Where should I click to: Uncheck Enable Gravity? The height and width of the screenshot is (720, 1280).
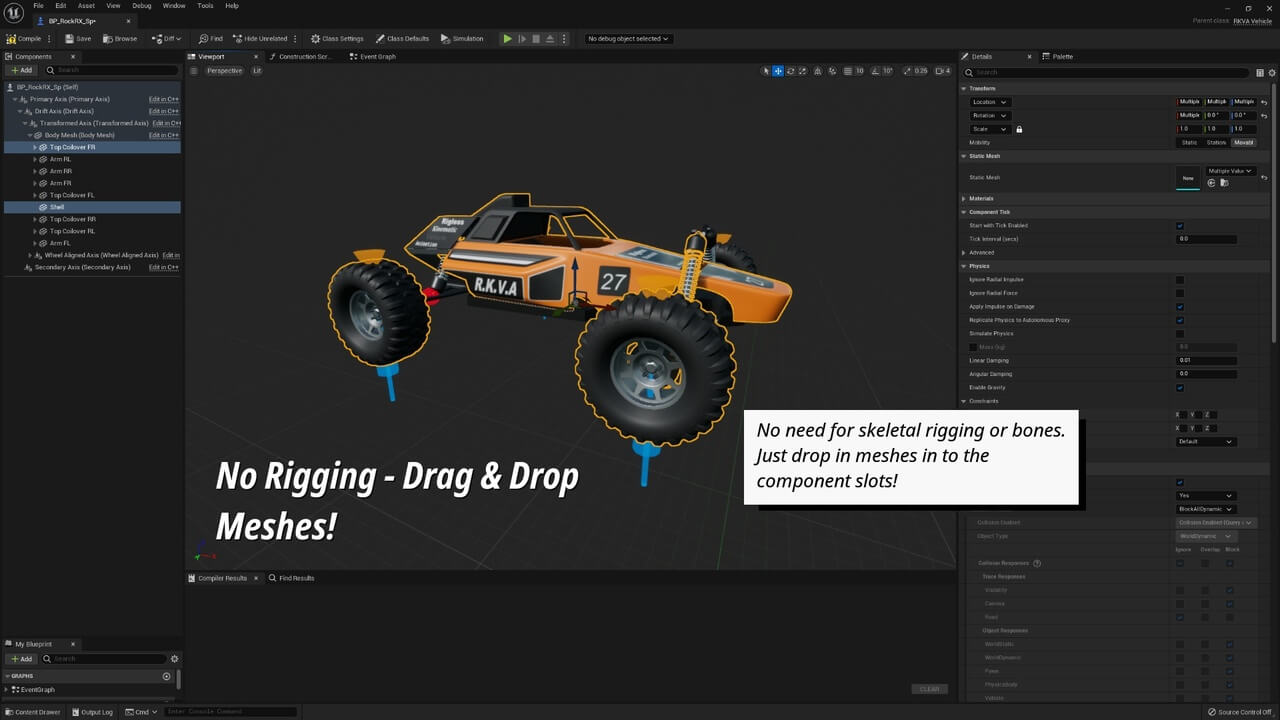pos(1180,387)
